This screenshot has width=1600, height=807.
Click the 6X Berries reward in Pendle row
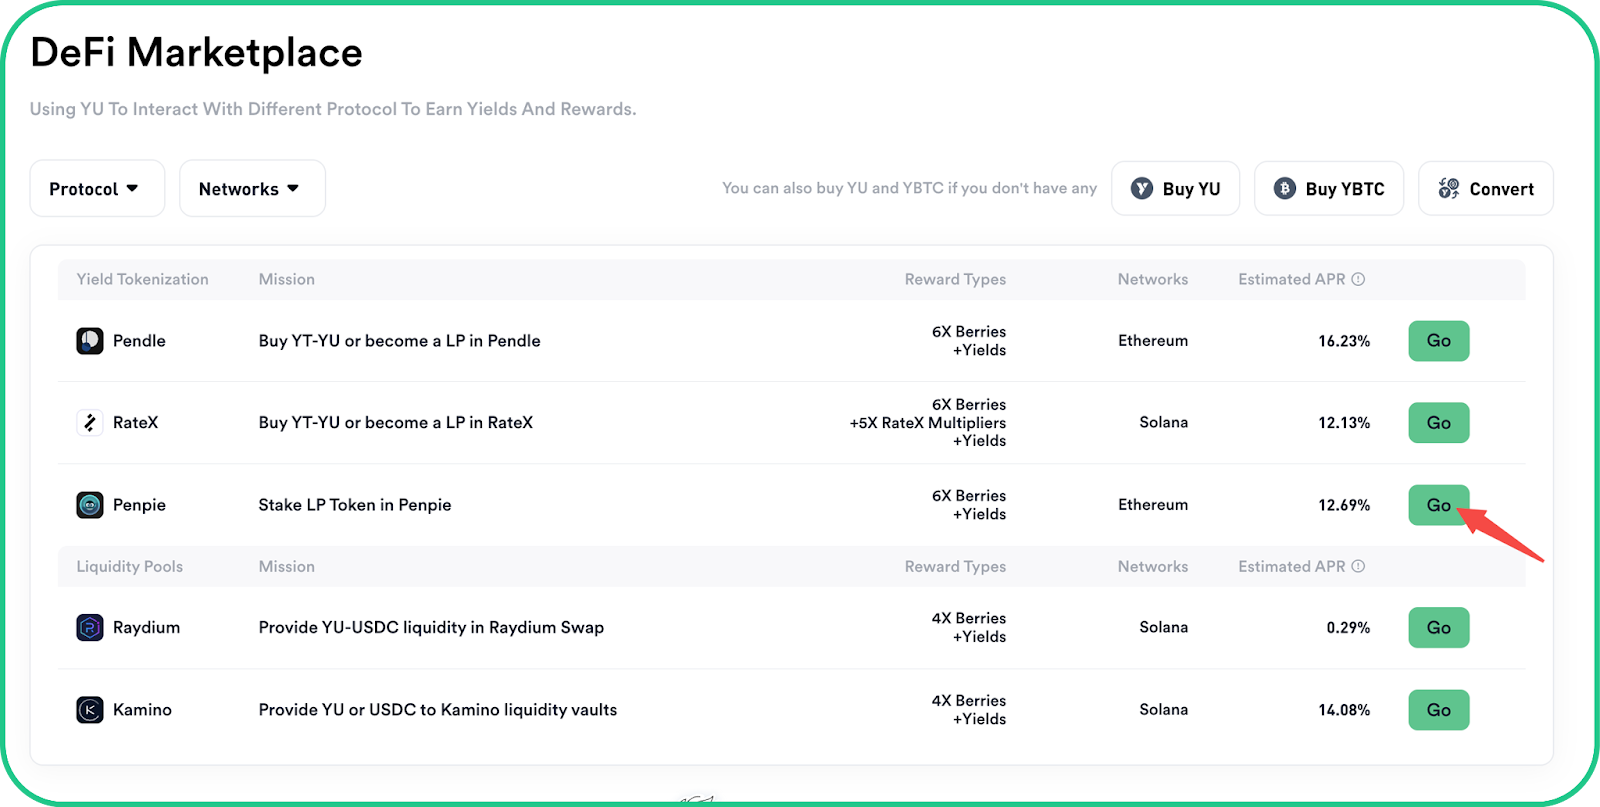pos(969,332)
